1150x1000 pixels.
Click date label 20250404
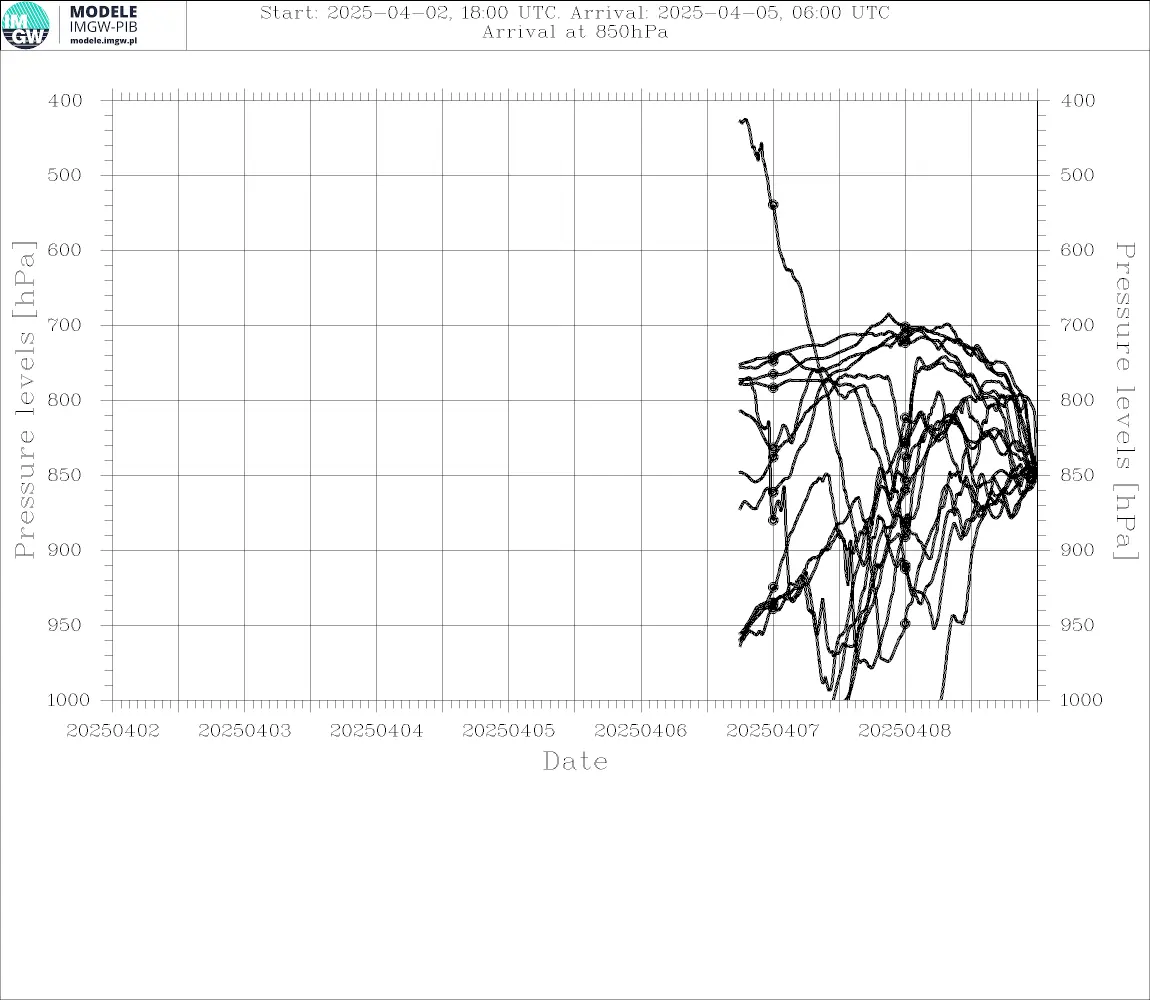point(377,731)
